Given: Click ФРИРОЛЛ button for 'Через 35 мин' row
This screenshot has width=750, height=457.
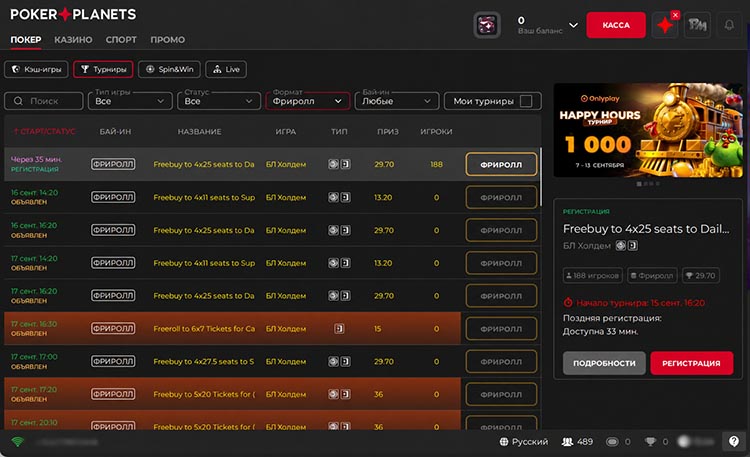Looking at the screenshot, I should pyautogui.click(x=501, y=164).
